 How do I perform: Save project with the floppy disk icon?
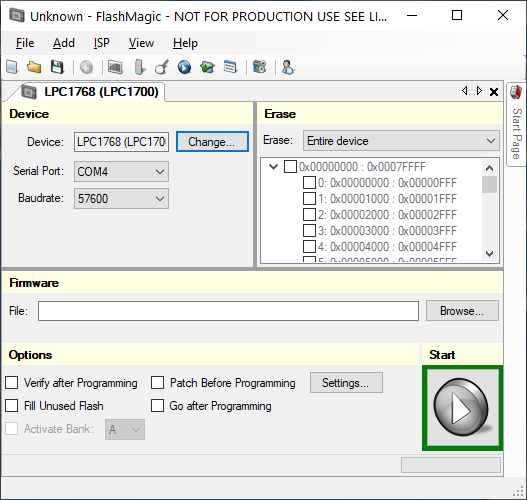tap(57, 67)
